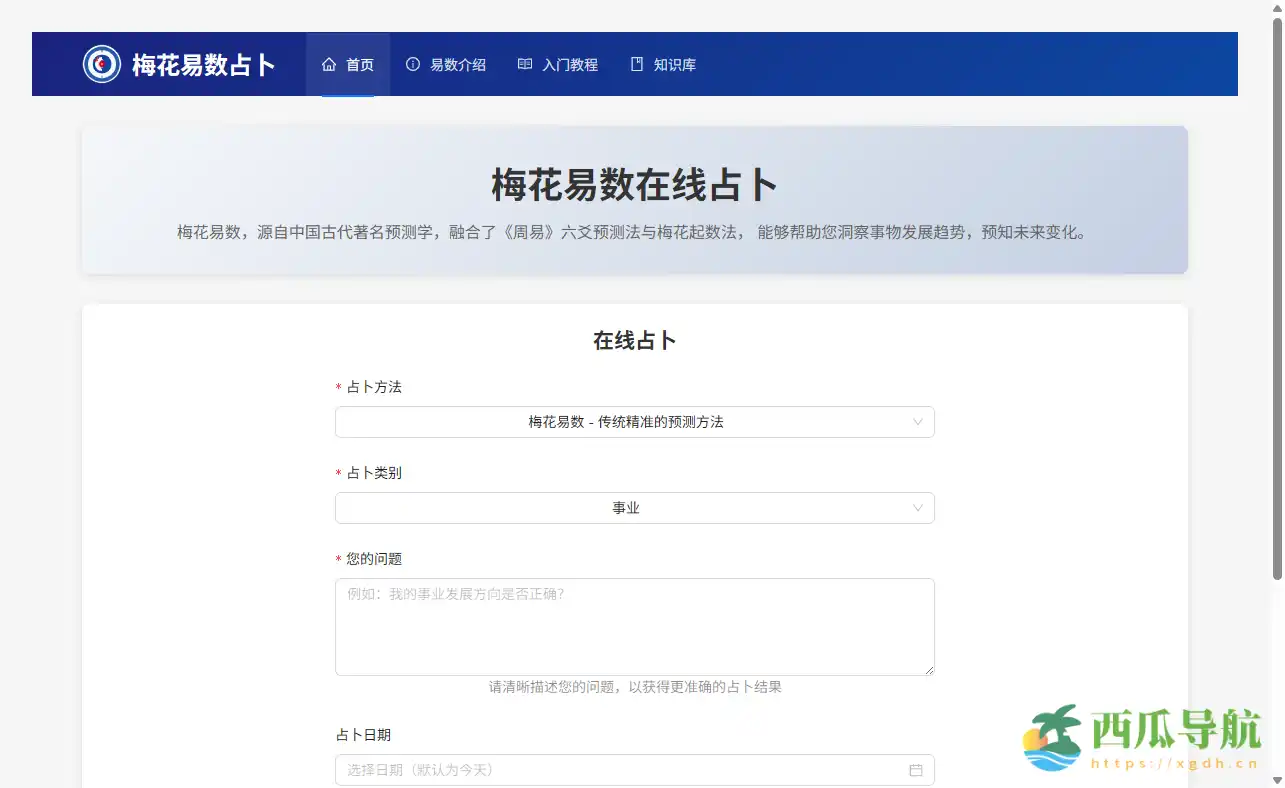Click the 梅花易数占卜 circular logo icon
Viewport: 1285px width, 788px height.
tap(101, 64)
